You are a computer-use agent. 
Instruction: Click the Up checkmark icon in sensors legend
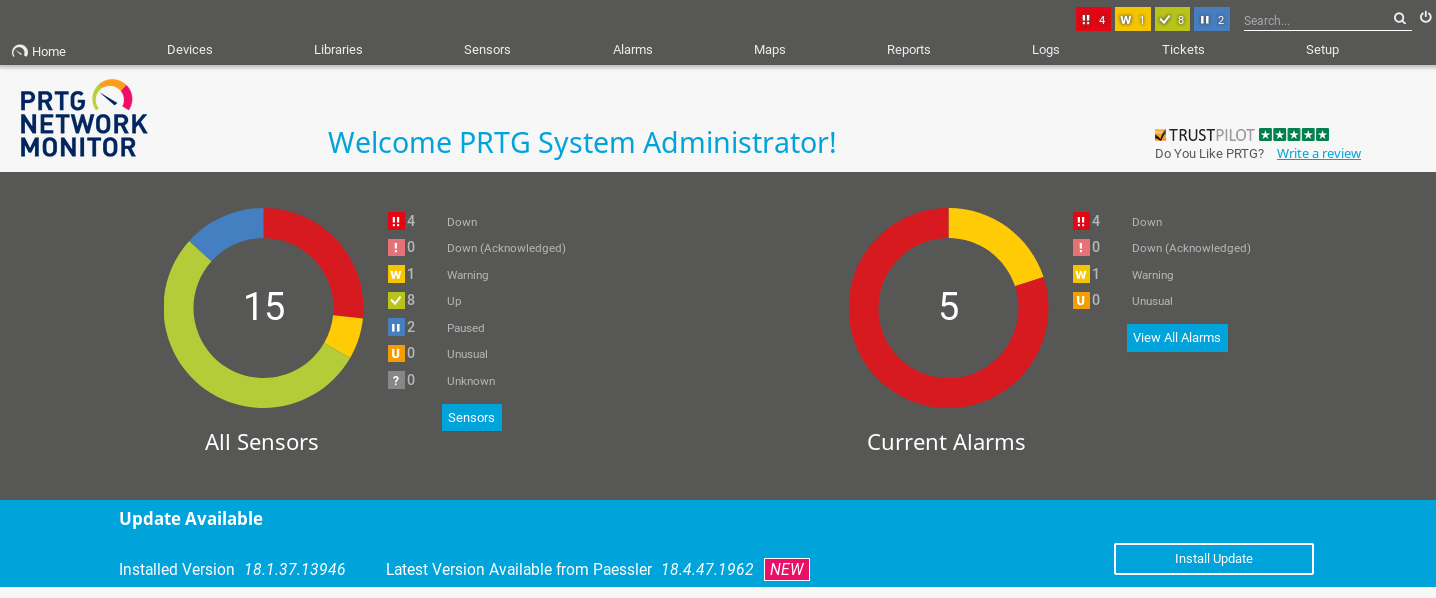396,300
